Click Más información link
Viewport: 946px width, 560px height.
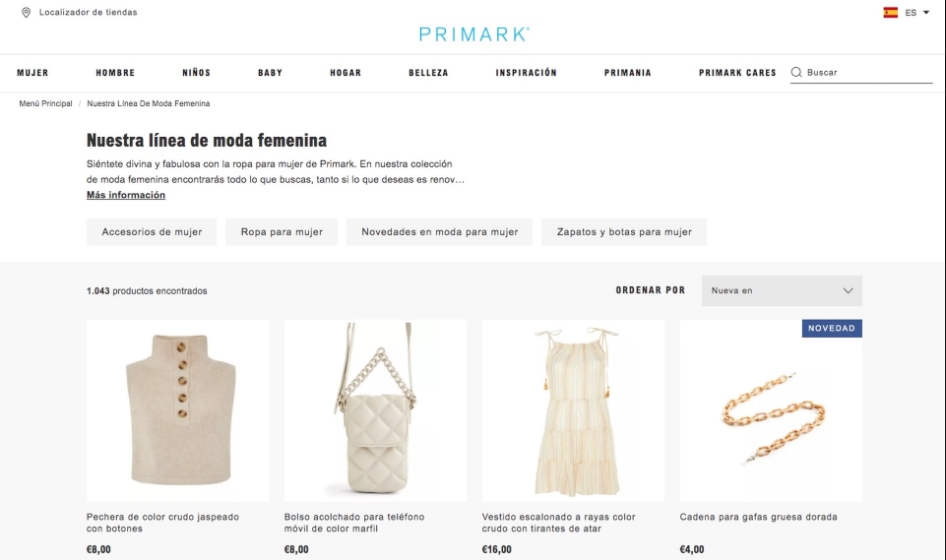click(x=125, y=195)
